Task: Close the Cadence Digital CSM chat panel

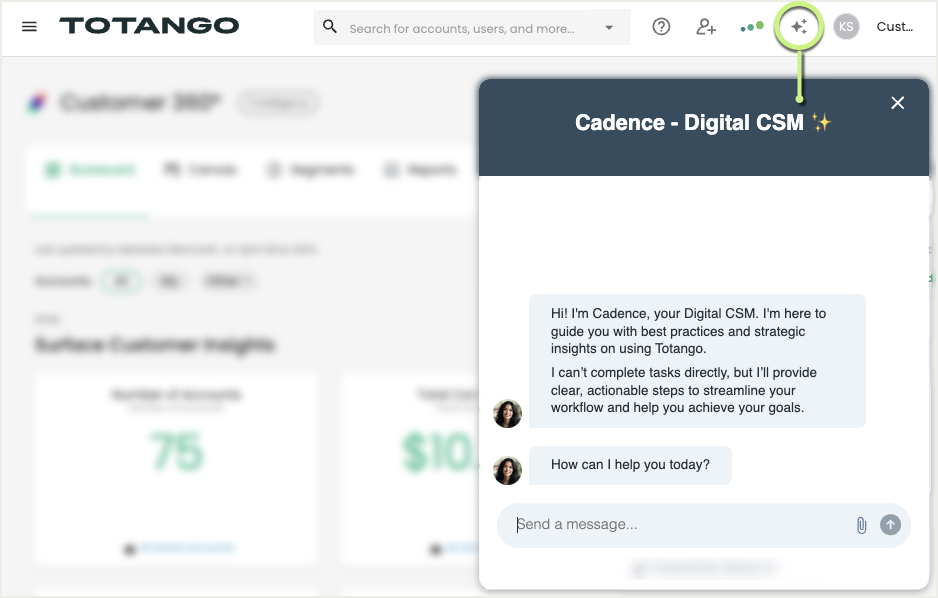Action: pyautogui.click(x=897, y=103)
